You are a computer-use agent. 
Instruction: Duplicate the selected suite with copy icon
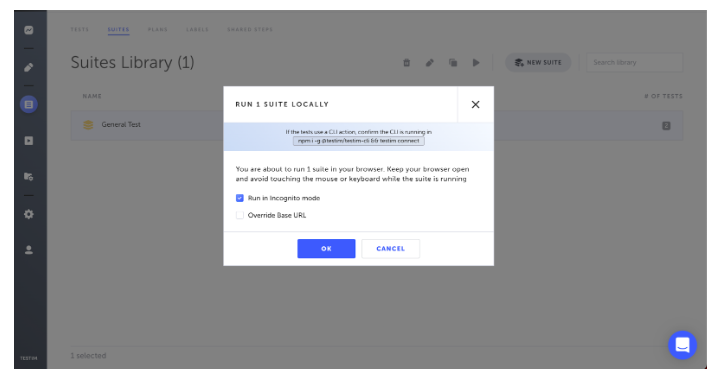tap(453, 63)
